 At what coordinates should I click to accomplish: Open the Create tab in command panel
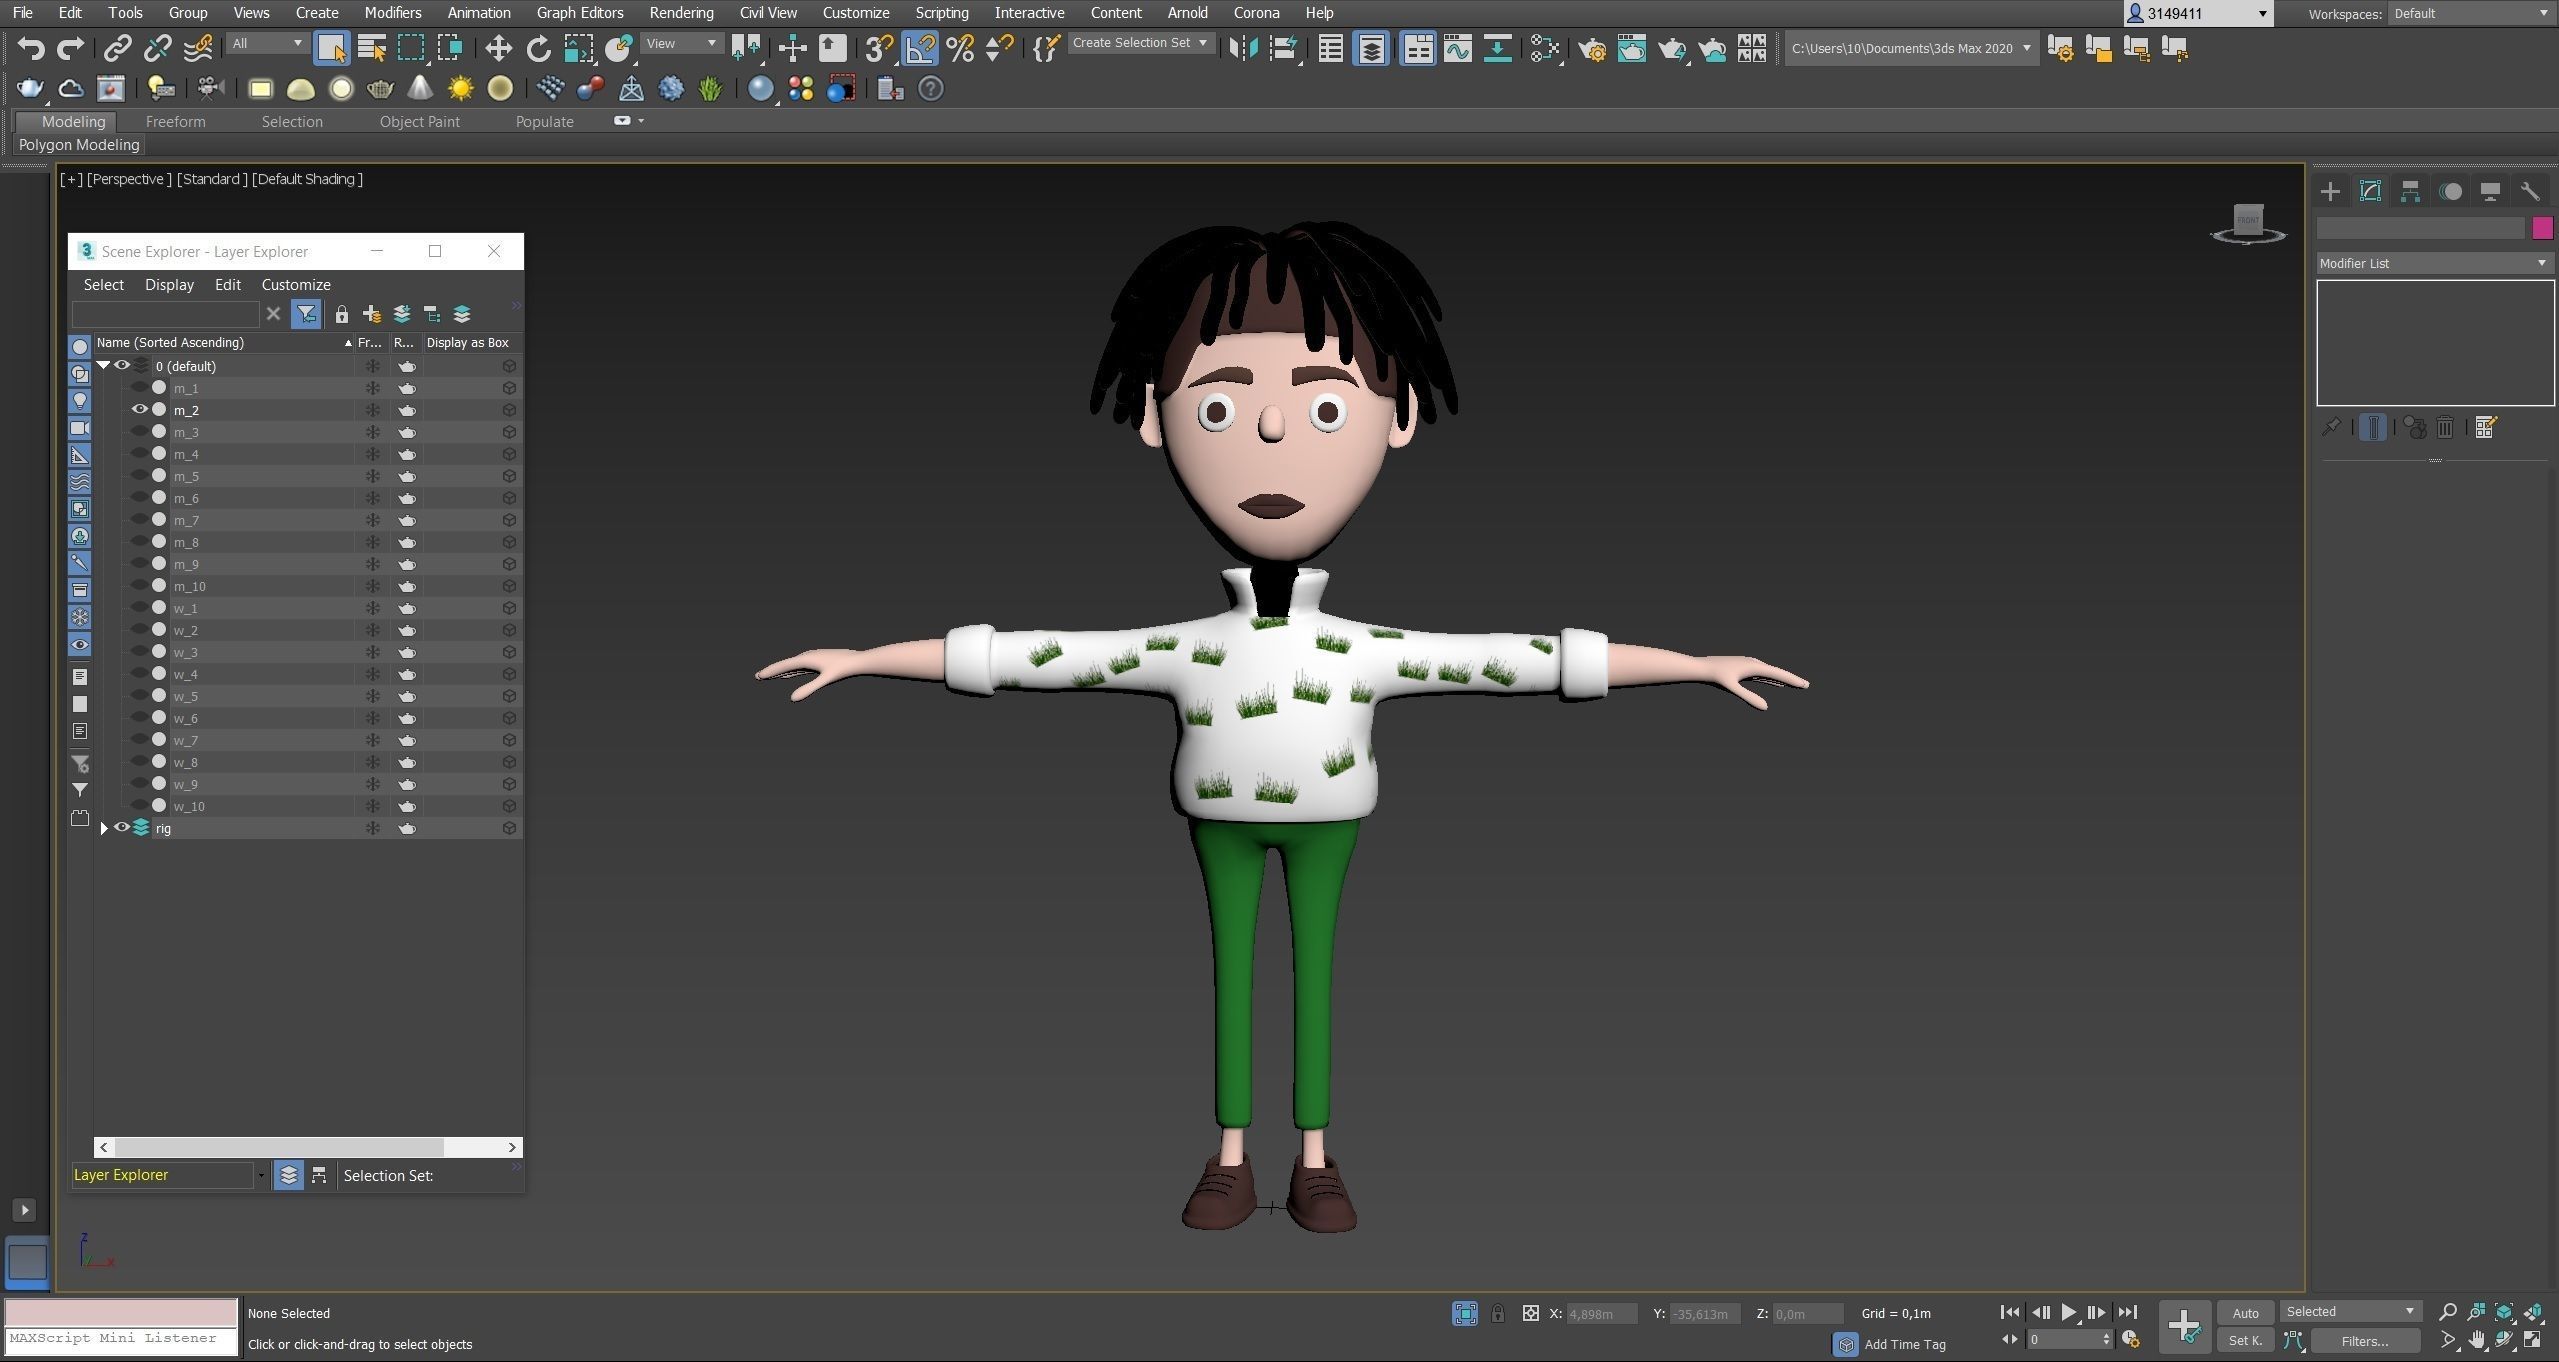2330,191
